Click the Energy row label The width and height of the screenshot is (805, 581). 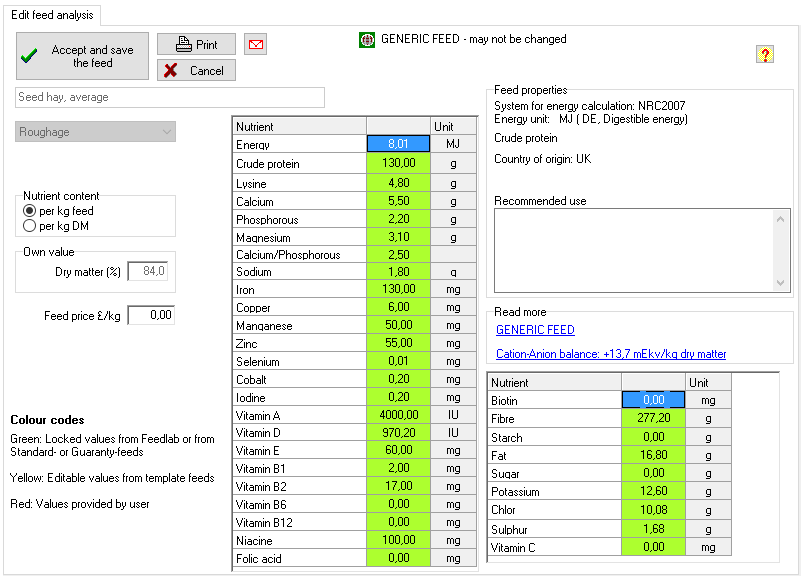300,144
